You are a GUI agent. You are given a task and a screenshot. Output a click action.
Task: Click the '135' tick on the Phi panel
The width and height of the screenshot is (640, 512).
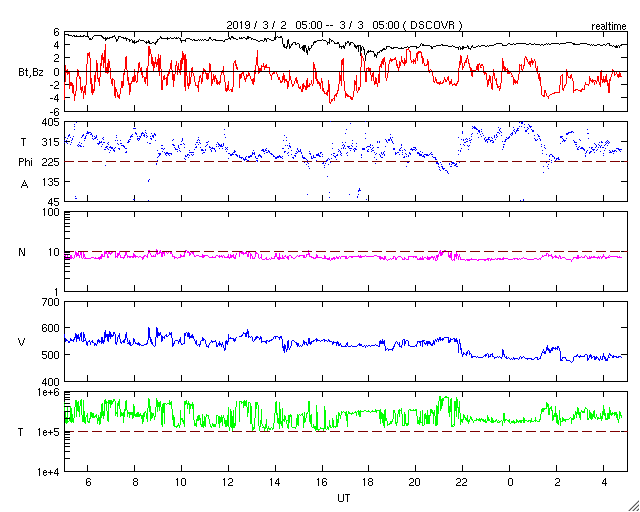[51, 182]
